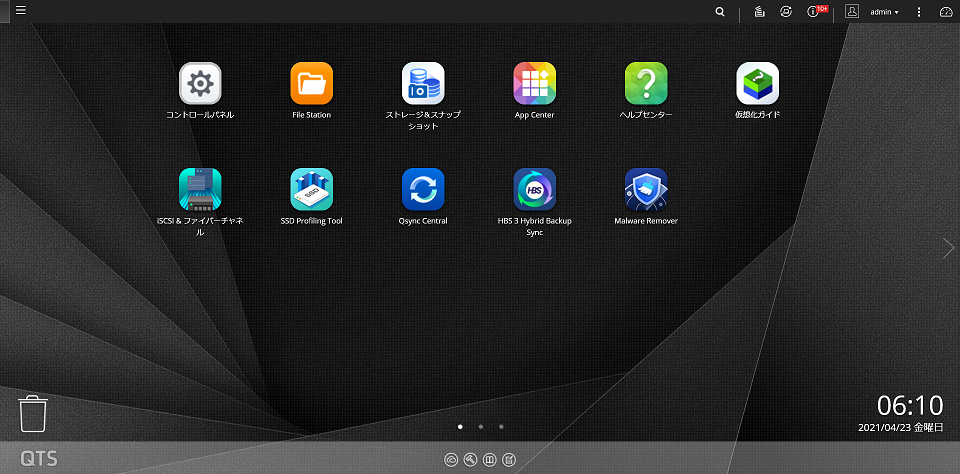Screen dimensions: 960x474
Task: Click the fourth bottom bar feedback icon
Action: tap(508, 459)
